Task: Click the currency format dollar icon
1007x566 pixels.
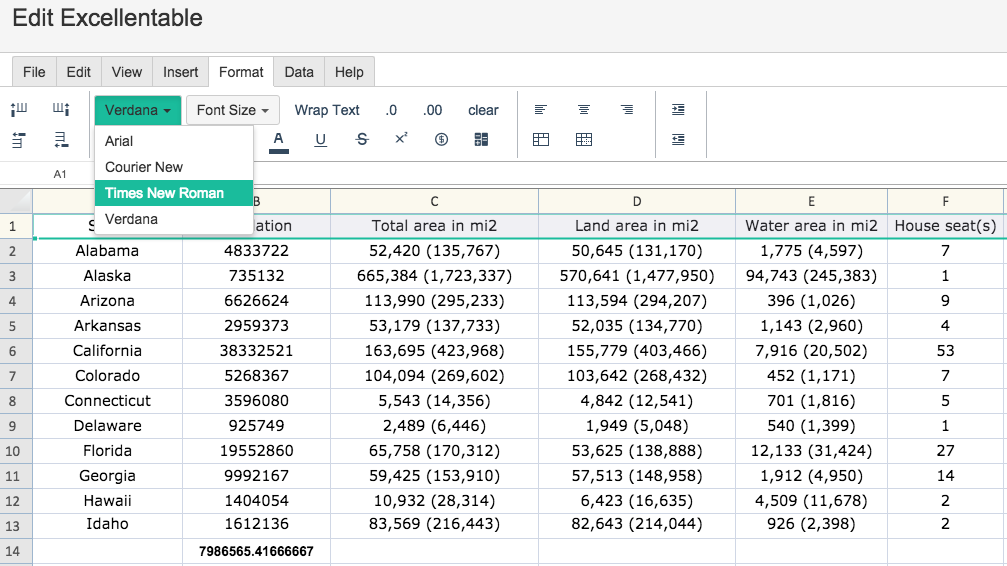Action: (x=441, y=140)
